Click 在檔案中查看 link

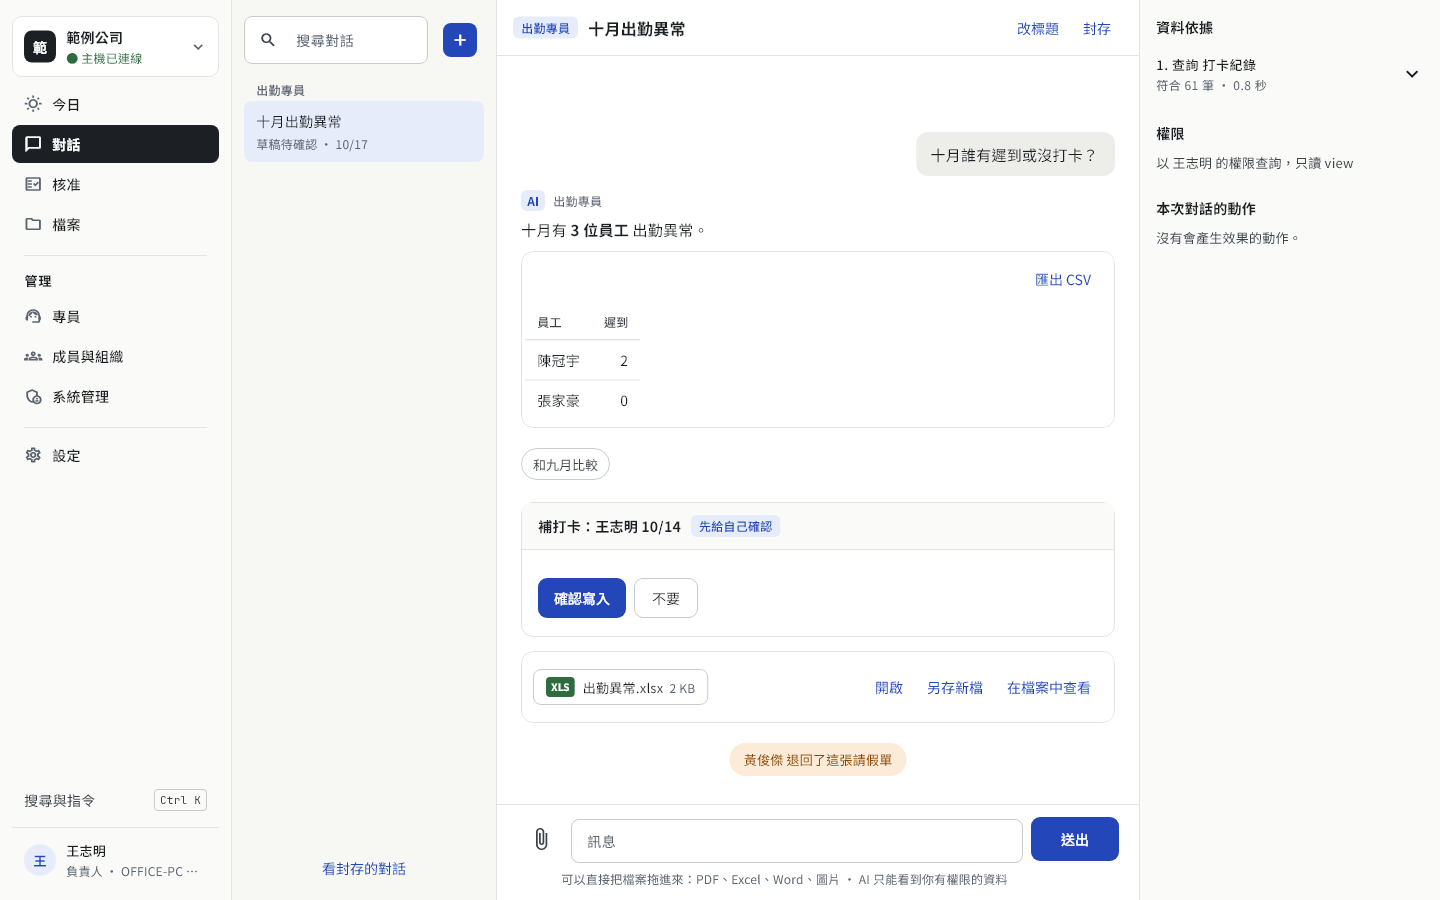[1049, 687]
